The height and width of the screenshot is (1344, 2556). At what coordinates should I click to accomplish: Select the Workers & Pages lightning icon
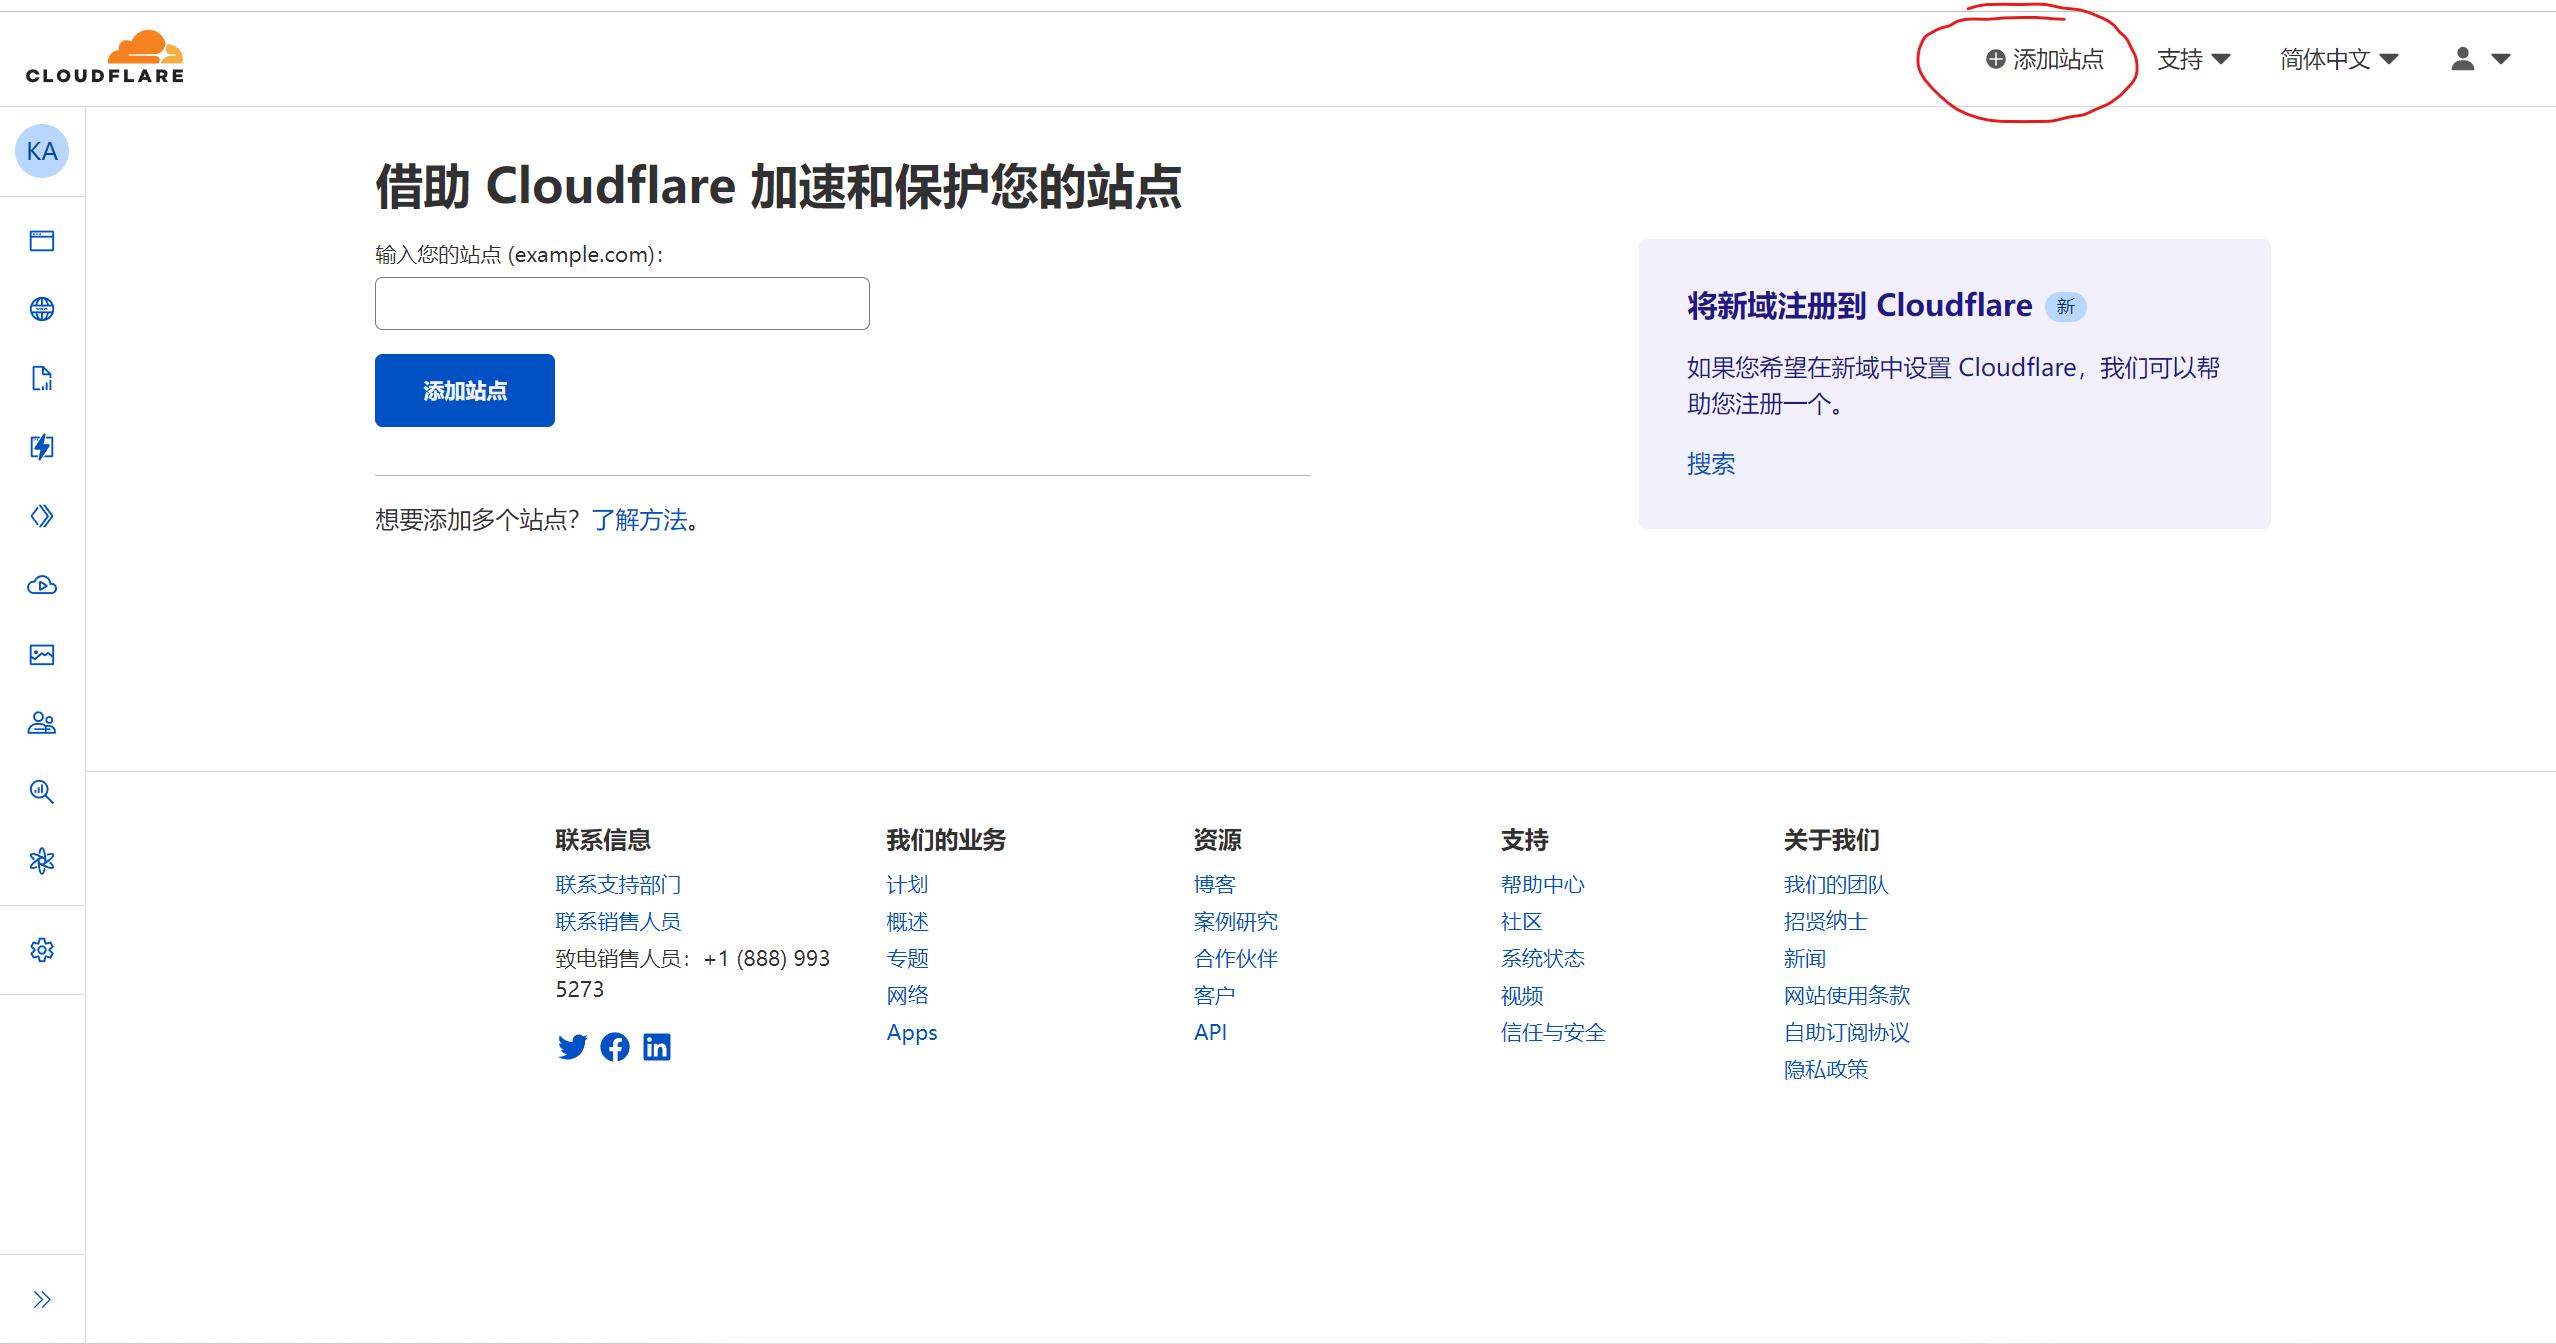click(41, 447)
